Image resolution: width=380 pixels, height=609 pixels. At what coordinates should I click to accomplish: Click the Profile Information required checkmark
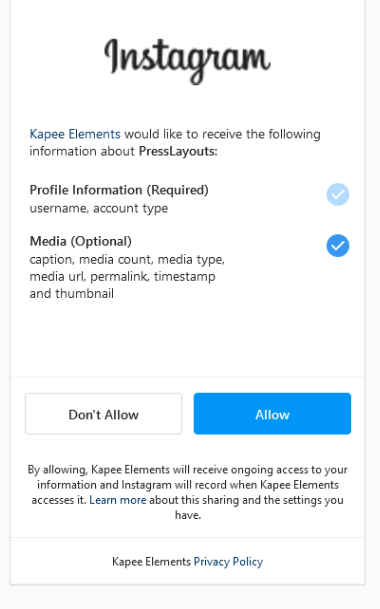coord(338,194)
